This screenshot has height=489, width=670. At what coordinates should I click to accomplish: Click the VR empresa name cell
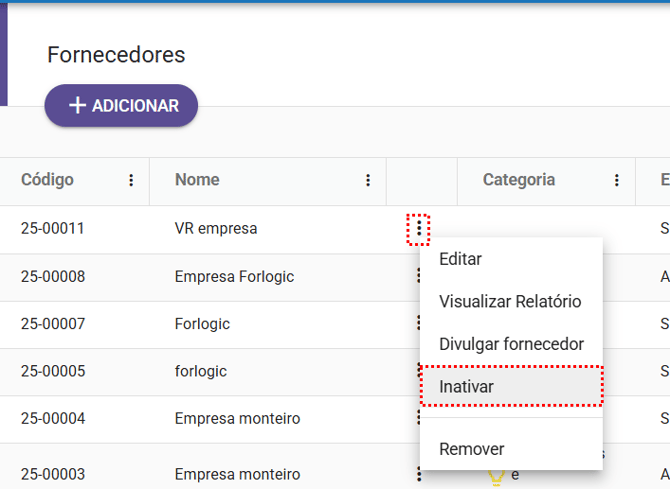215,229
